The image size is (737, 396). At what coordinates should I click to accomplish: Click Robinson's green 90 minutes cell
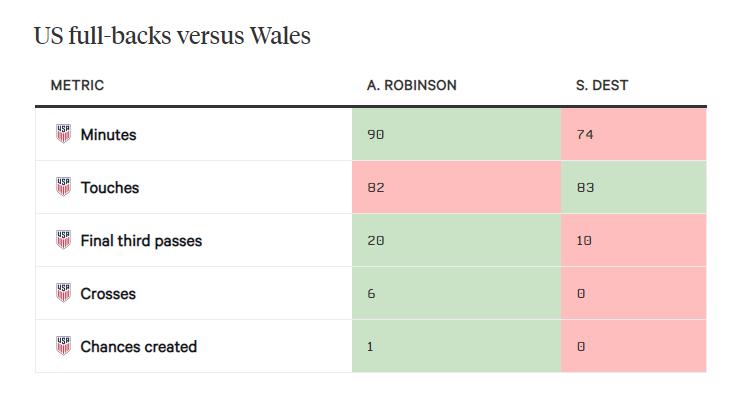[x=456, y=134]
